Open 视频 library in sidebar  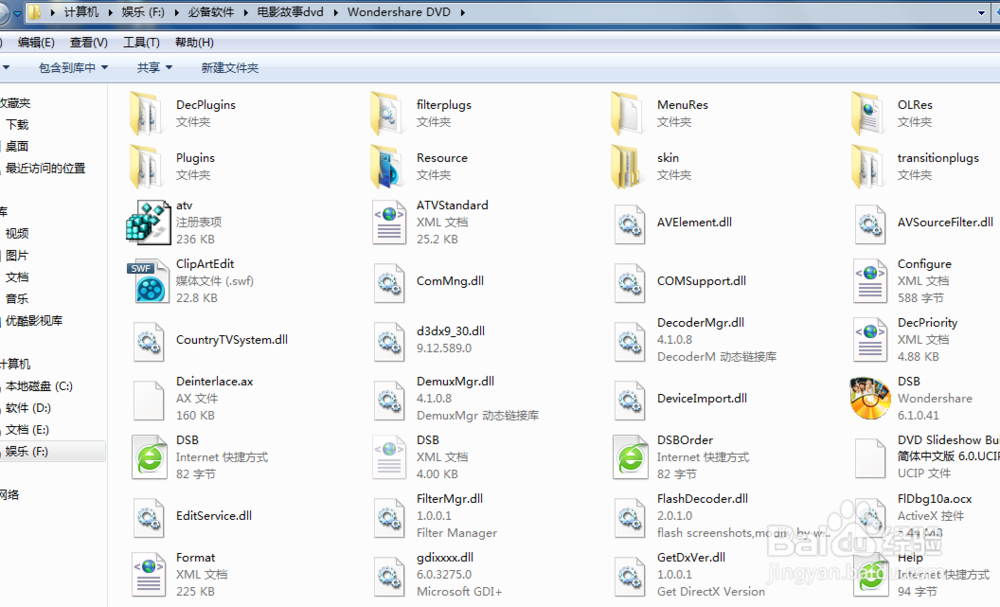(17, 233)
